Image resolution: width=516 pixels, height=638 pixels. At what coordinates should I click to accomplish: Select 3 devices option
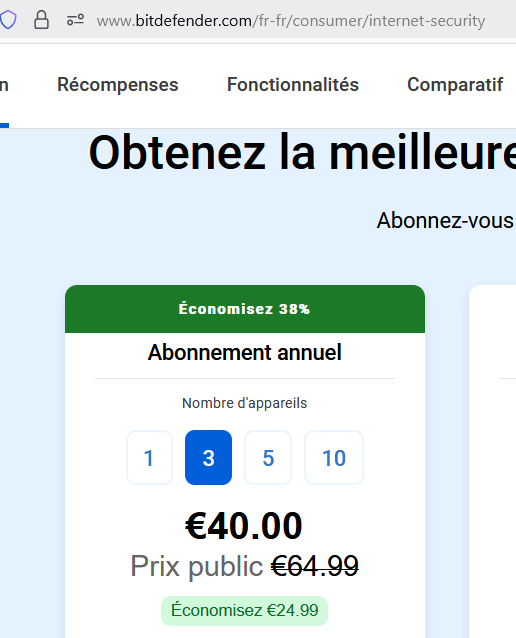[x=208, y=457]
